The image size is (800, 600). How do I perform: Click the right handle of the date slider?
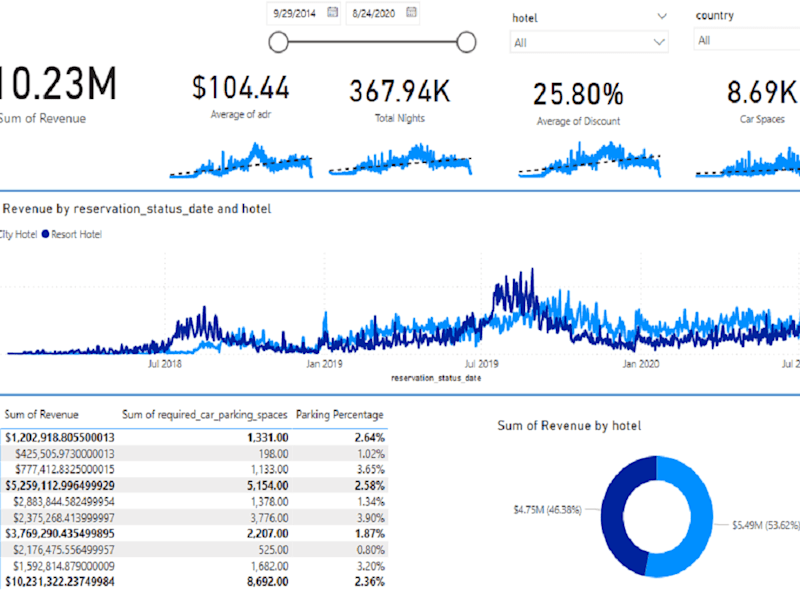(466, 42)
